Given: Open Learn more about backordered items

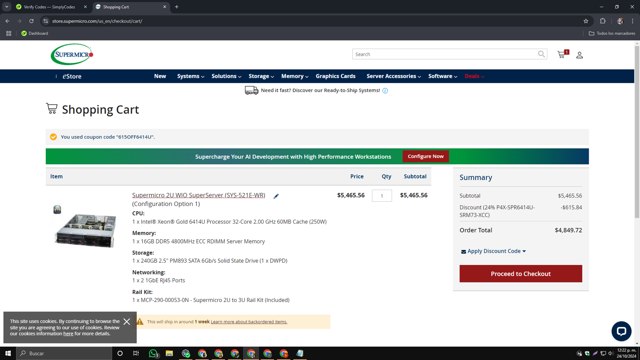Looking at the screenshot, I should 249,322.
